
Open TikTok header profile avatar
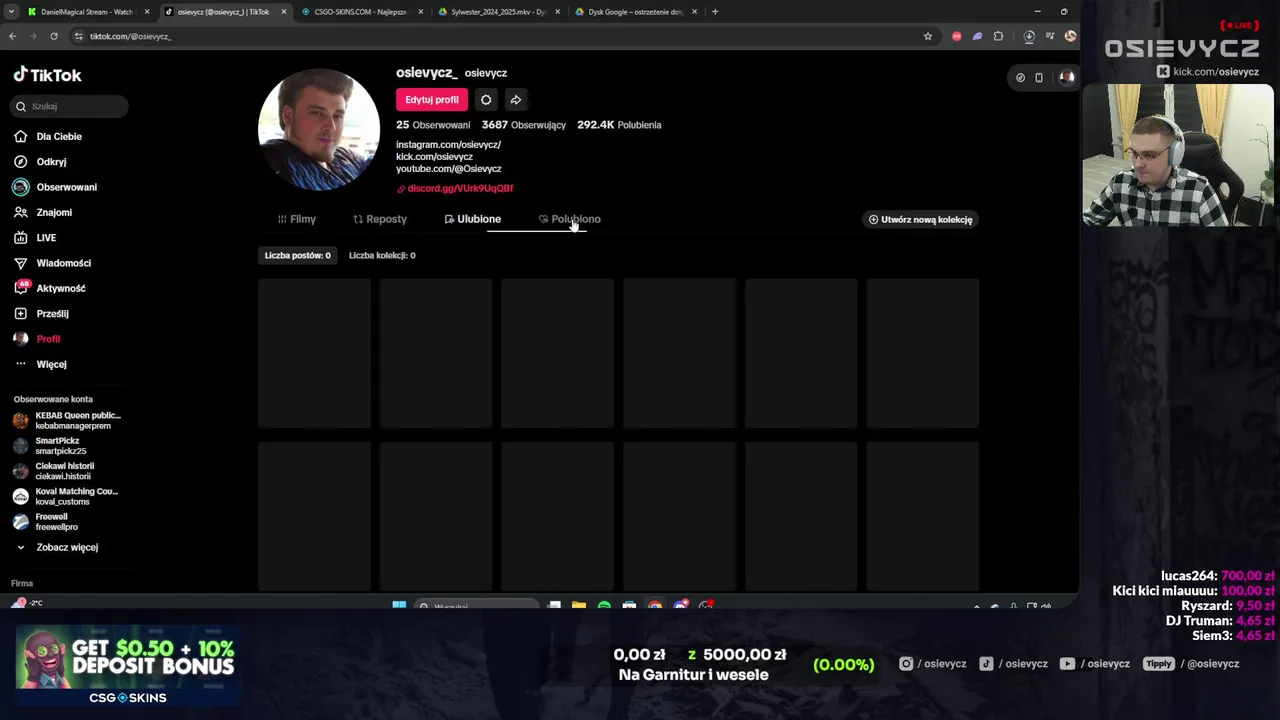coord(1067,77)
